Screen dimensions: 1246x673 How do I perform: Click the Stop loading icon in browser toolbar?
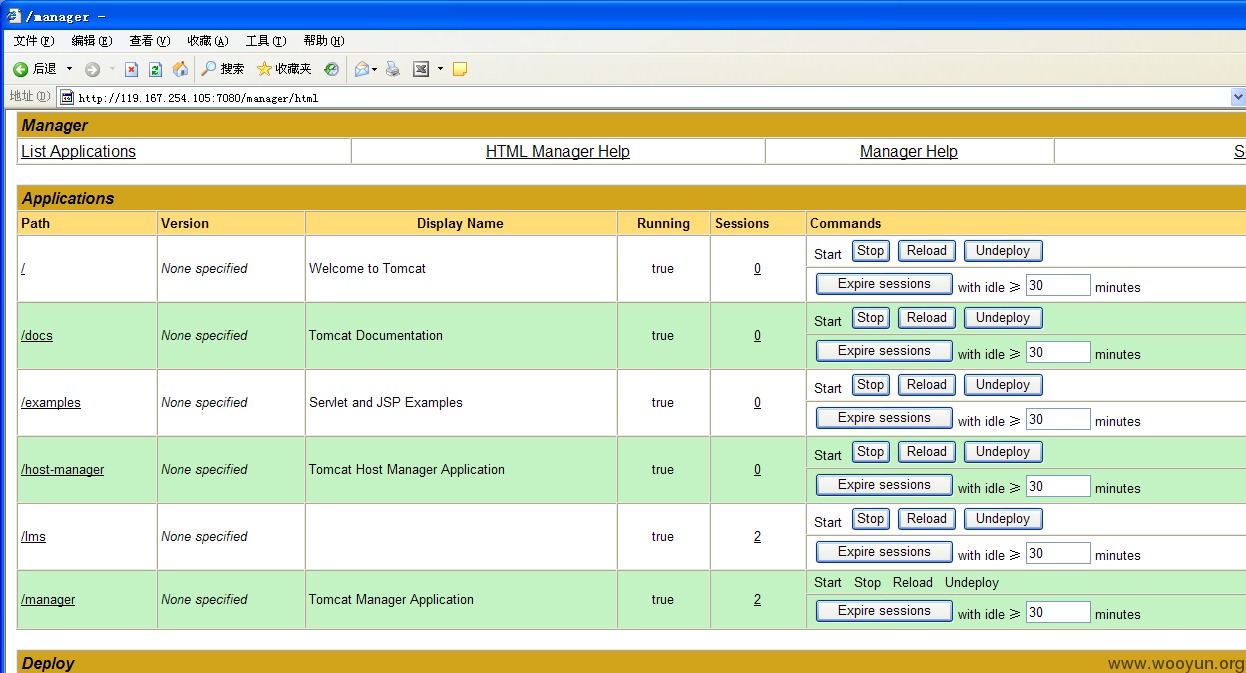pyautogui.click(x=131, y=69)
